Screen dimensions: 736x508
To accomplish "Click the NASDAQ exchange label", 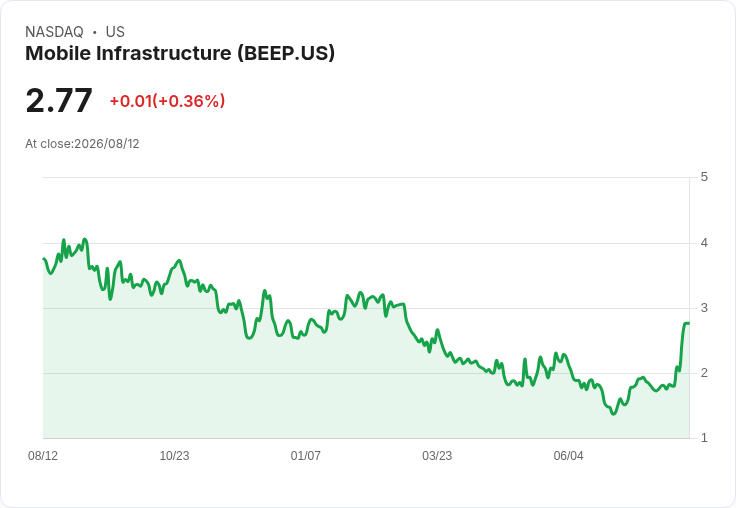I will [x=54, y=32].
